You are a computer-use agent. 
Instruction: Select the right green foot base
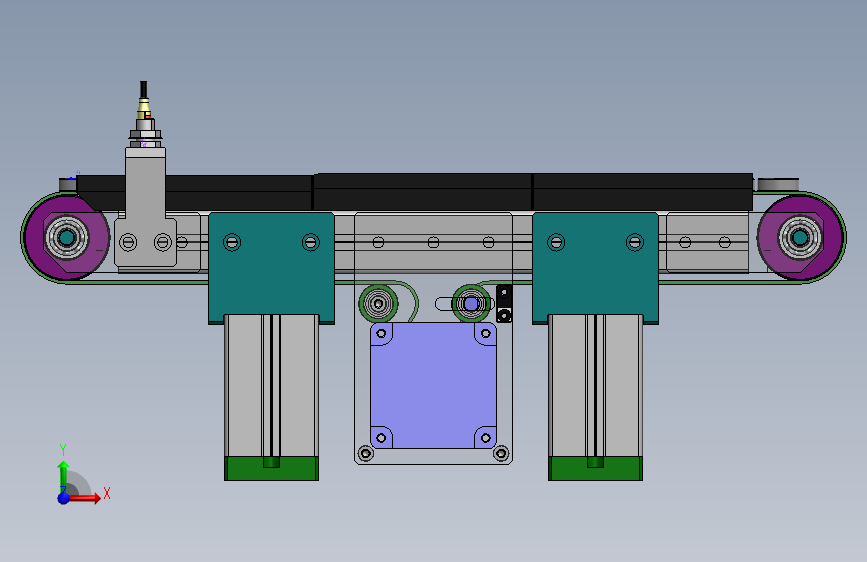coord(595,469)
